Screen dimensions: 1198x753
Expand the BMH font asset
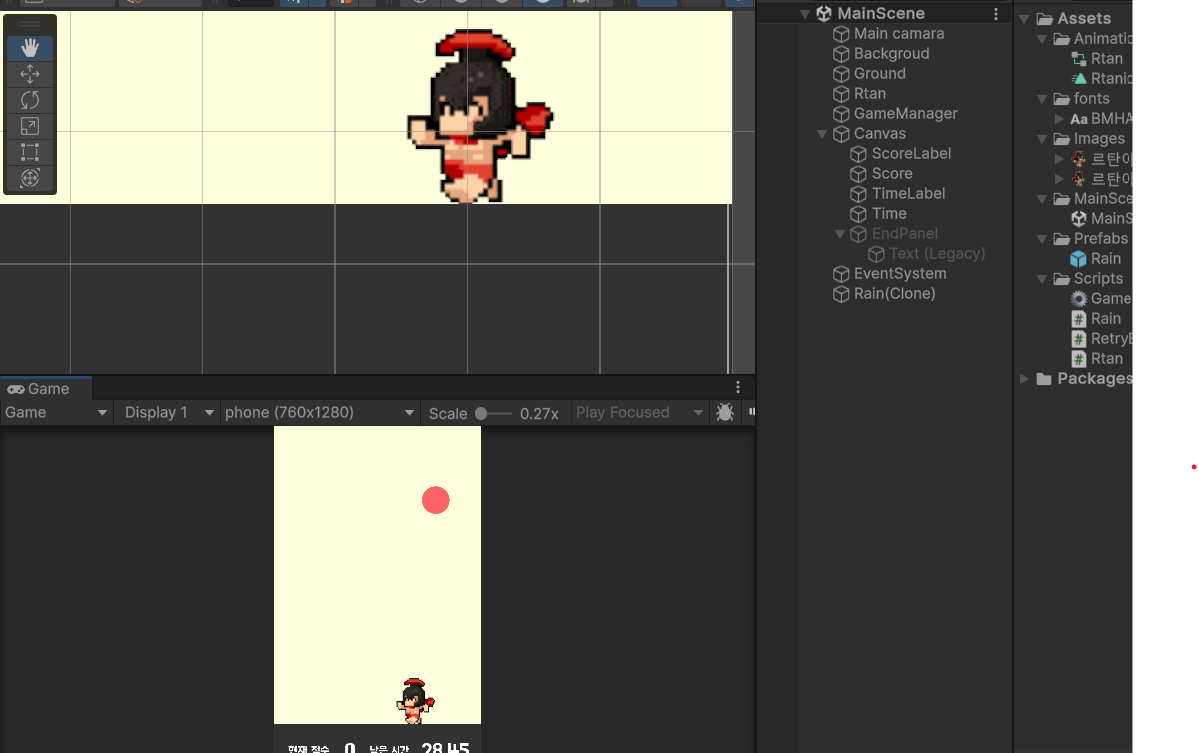(x=1059, y=119)
